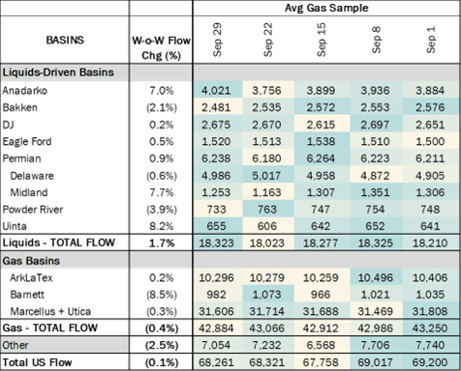Select the Marcellus + Utica value 31,469
Image resolution: width=461 pixels, height=371 pixels.
[x=375, y=311]
